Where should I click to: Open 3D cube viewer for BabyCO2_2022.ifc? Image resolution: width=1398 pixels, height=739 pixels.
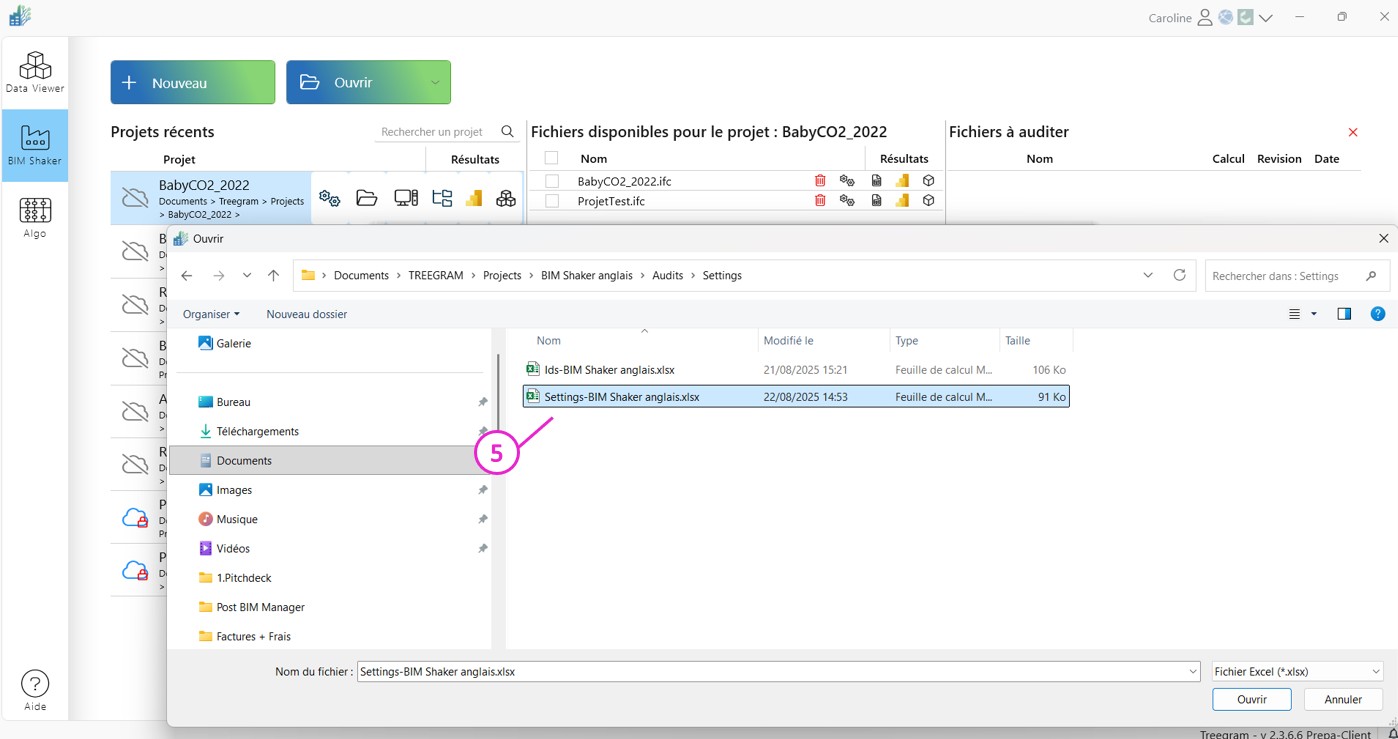tap(928, 181)
